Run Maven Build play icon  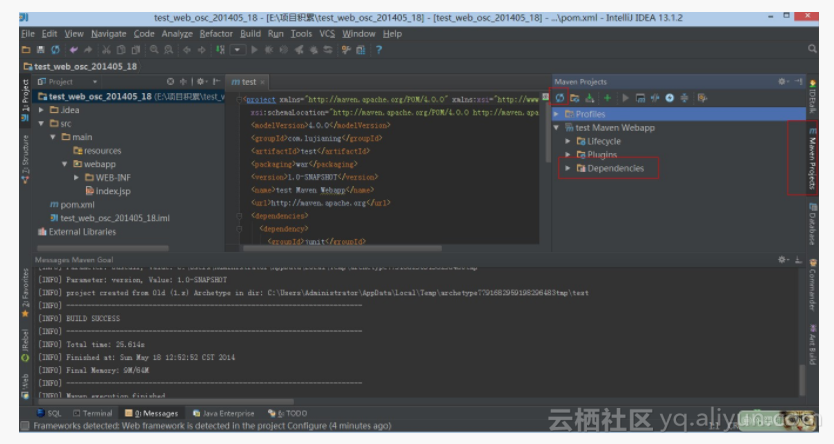coord(625,98)
